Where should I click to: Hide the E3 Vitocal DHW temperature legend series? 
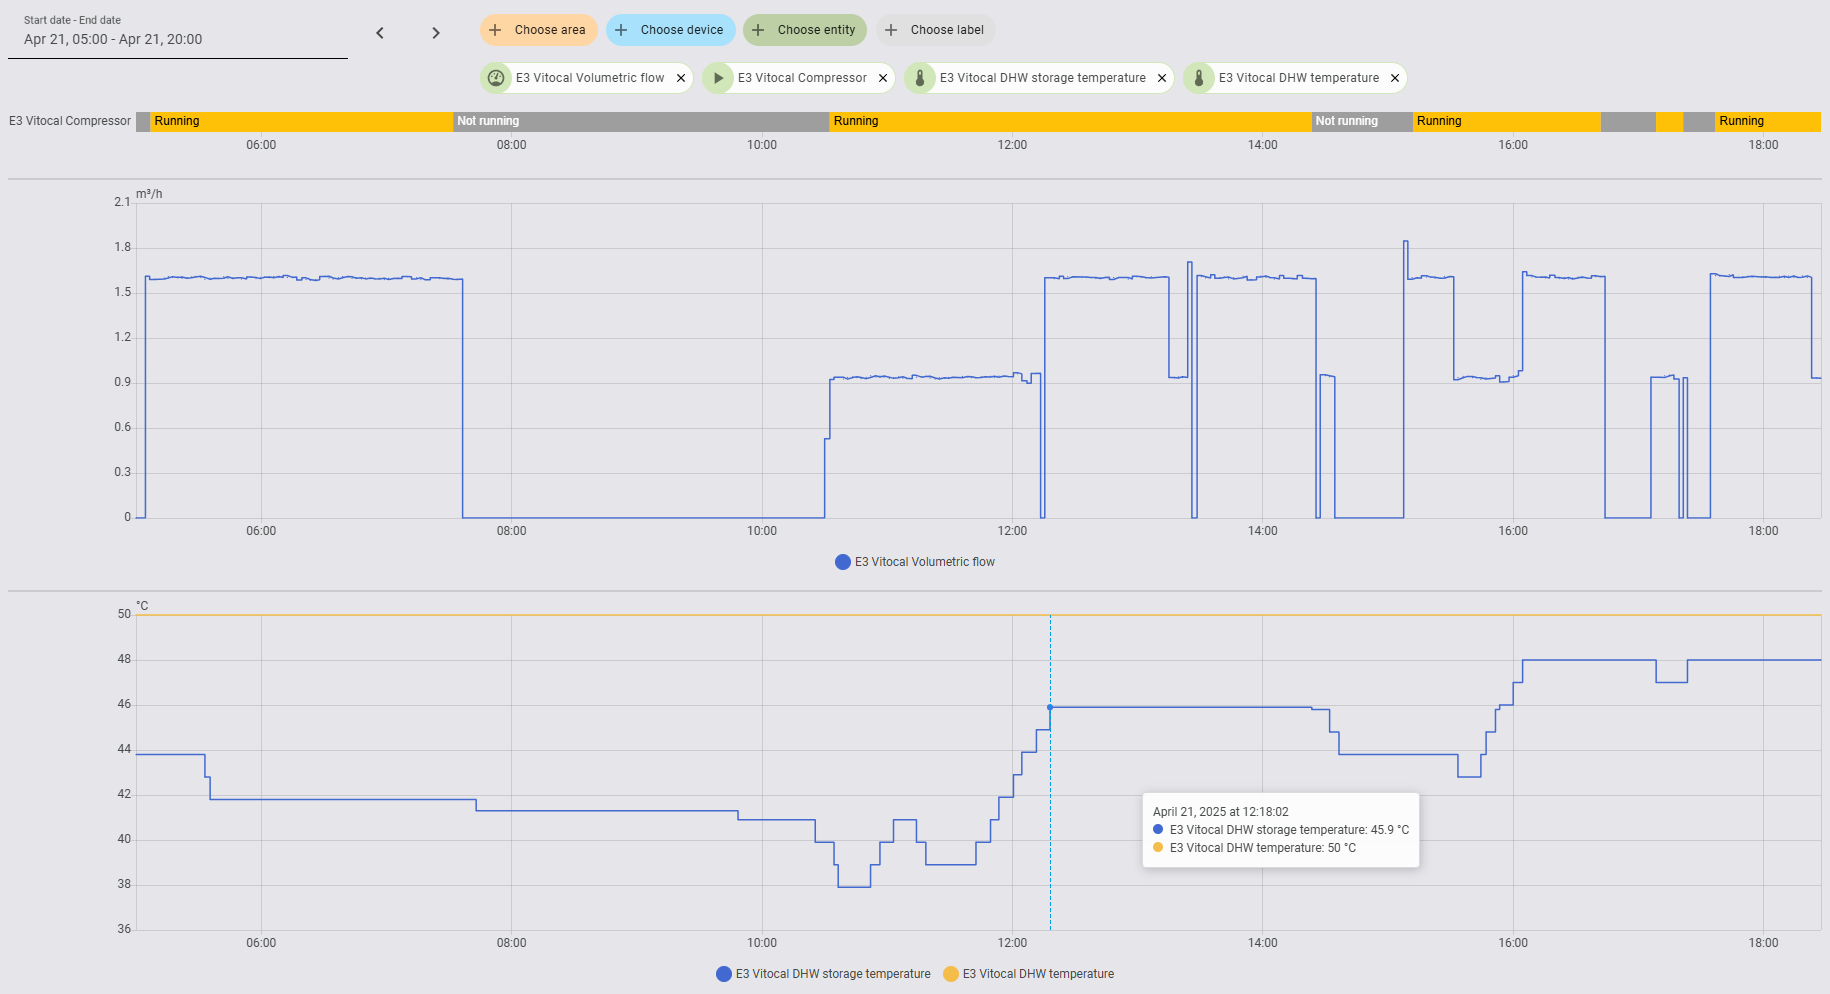1029,974
